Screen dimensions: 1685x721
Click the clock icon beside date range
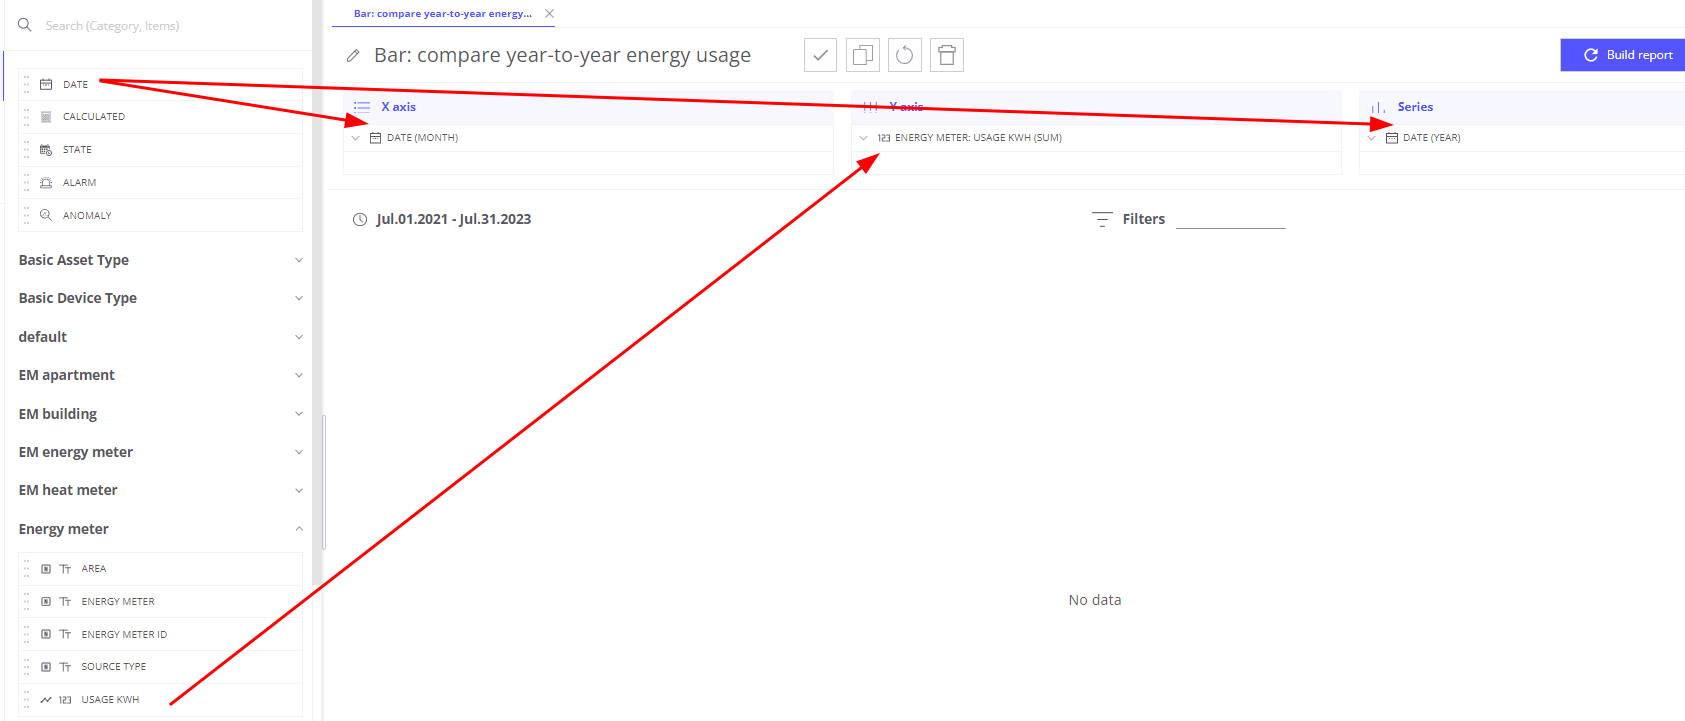tap(360, 219)
